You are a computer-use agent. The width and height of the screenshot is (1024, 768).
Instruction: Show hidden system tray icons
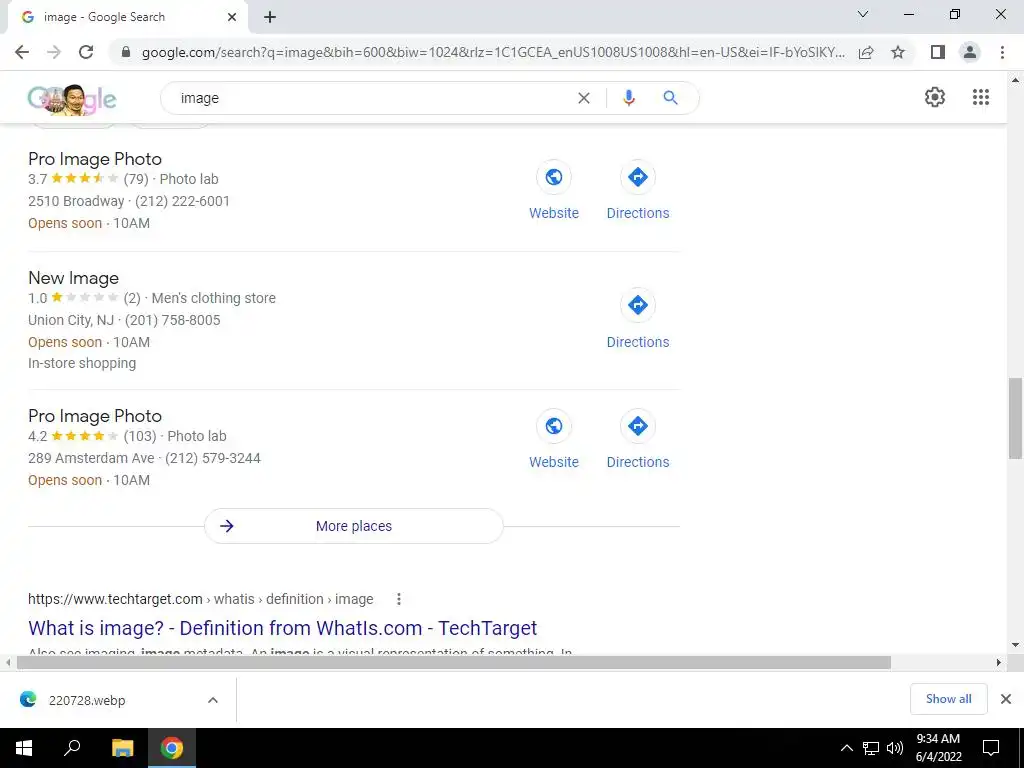pyautogui.click(x=846, y=748)
